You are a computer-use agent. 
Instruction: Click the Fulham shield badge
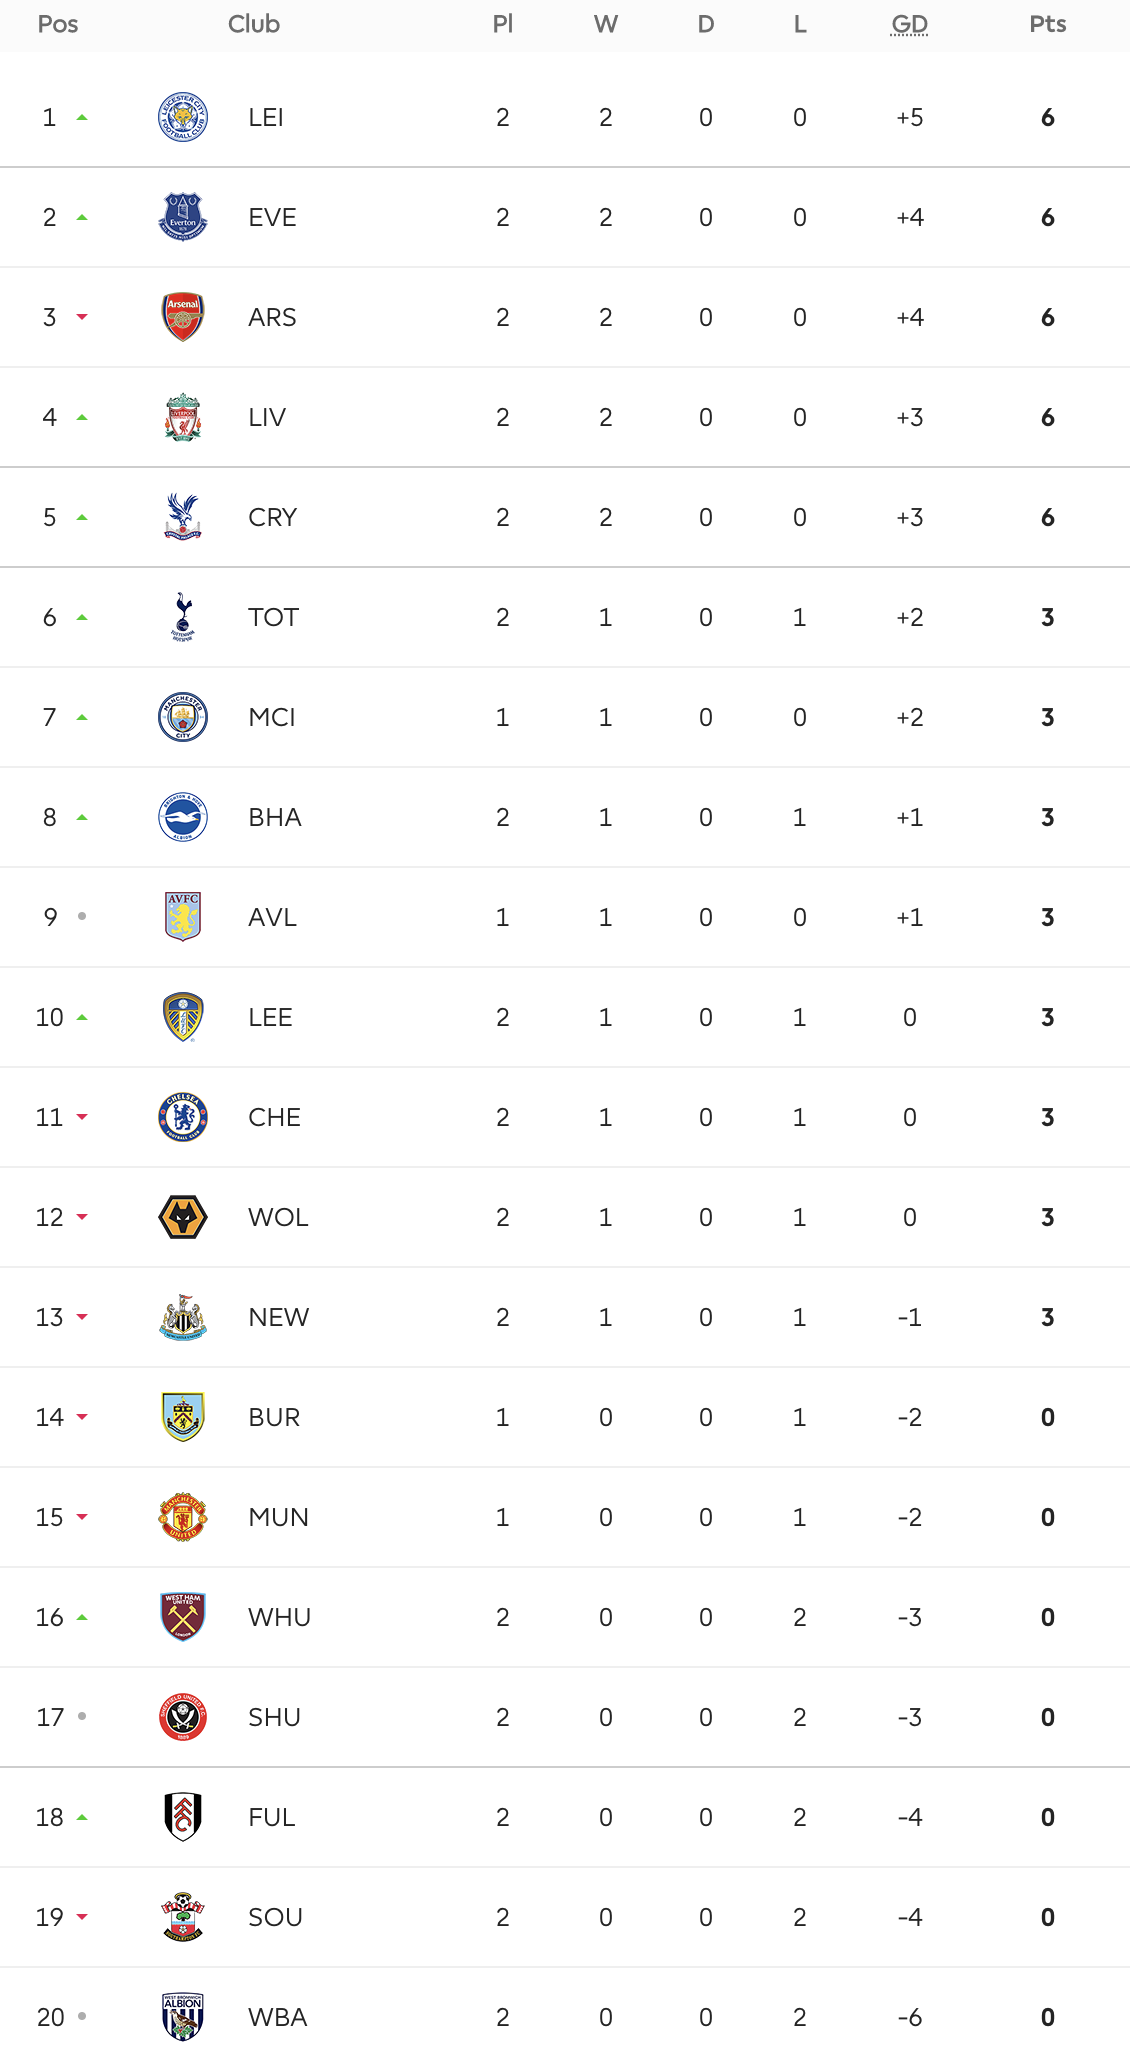pyautogui.click(x=183, y=1817)
